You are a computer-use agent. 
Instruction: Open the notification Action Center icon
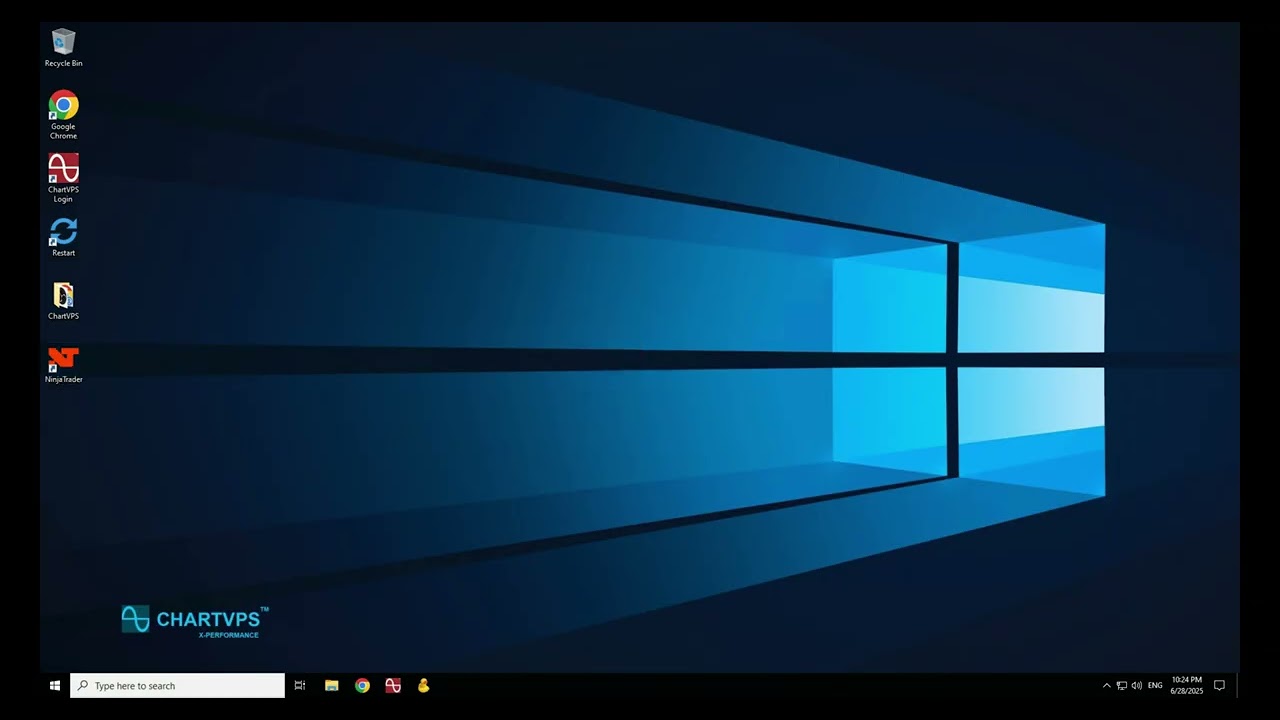point(1219,686)
